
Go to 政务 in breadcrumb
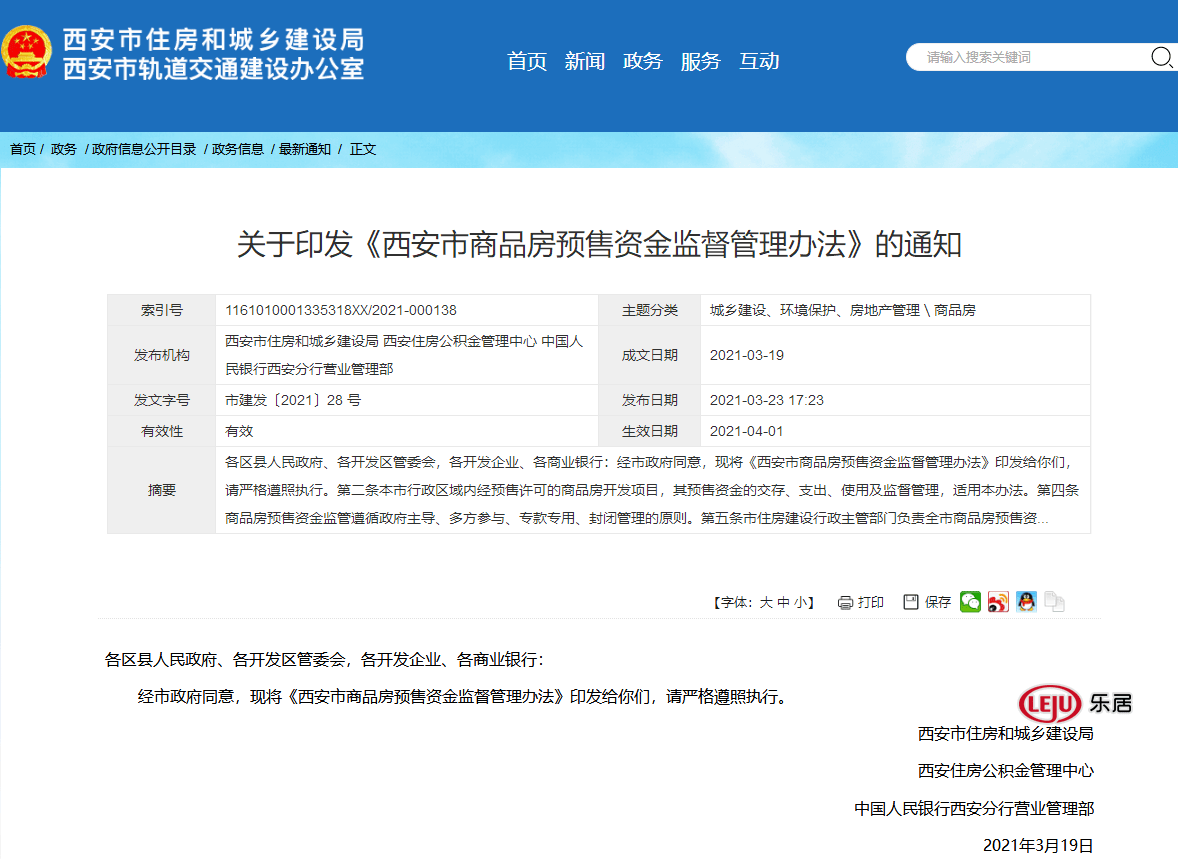click(64, 149)
